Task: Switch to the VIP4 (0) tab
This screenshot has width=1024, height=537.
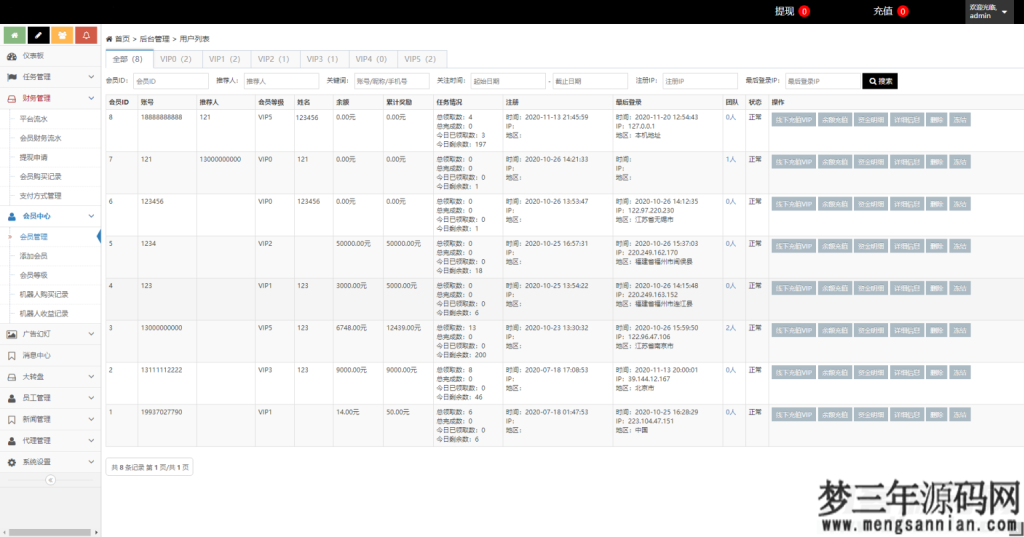Action: point(372,59)
